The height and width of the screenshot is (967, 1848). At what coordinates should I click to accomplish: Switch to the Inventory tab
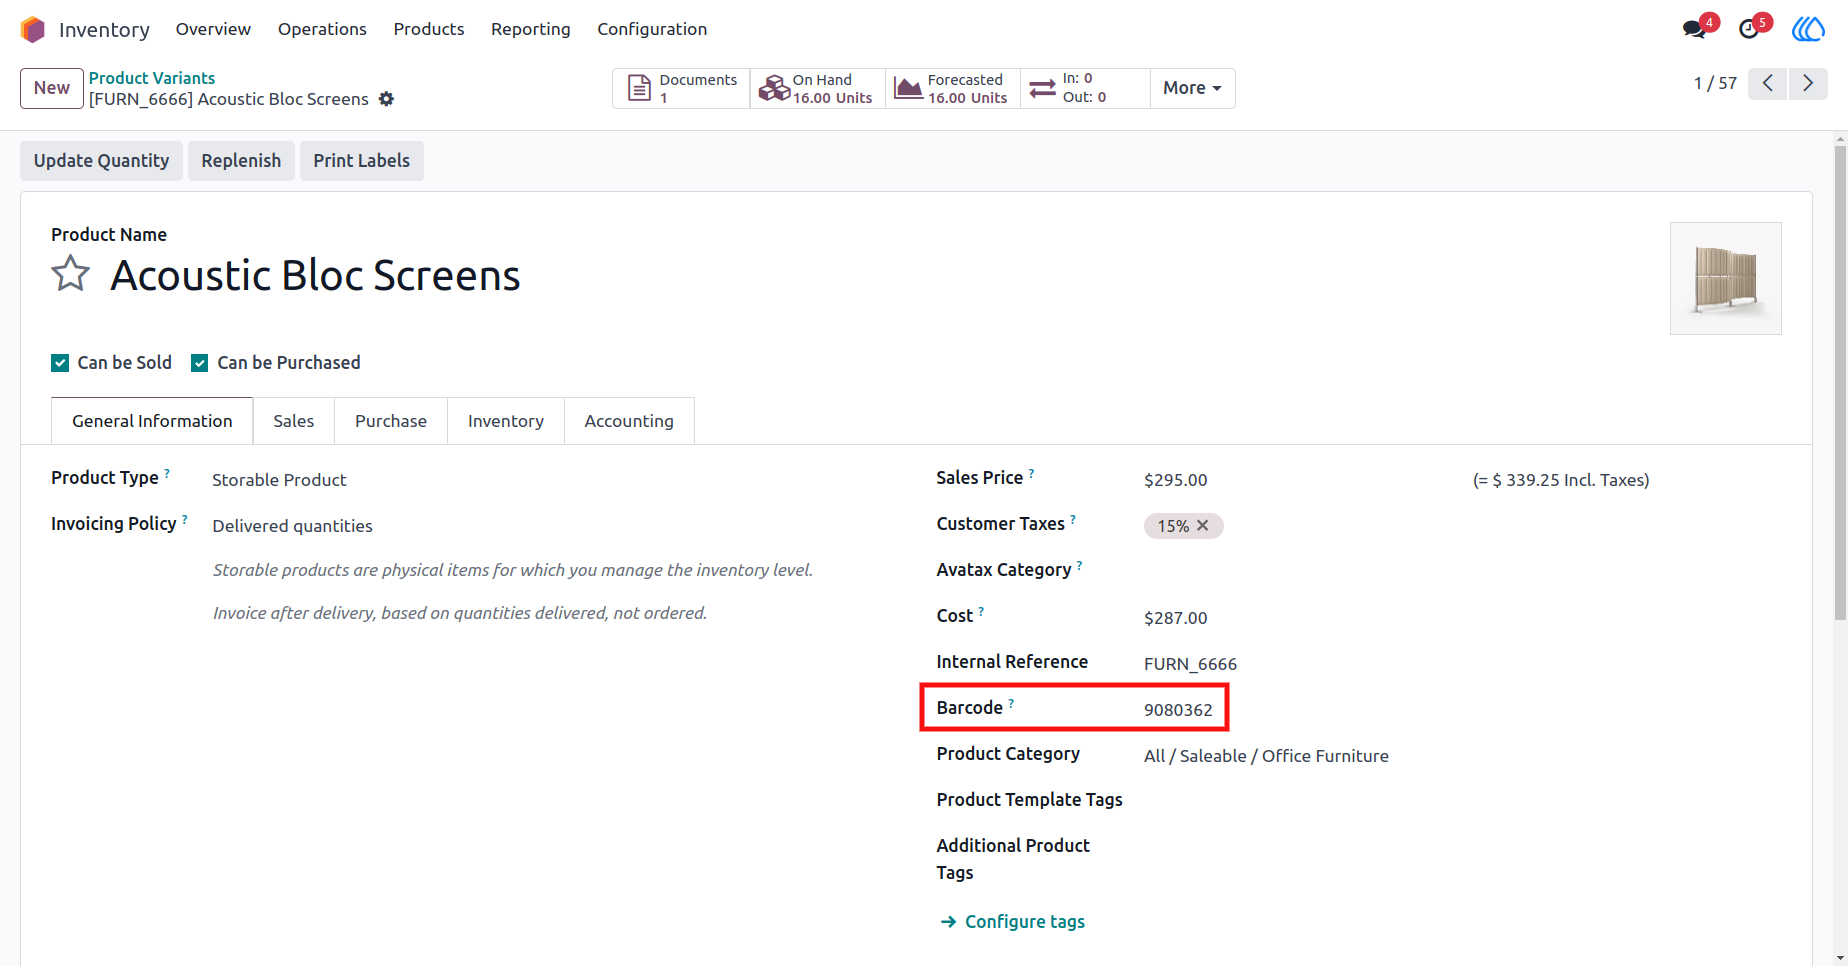[506, 421]
